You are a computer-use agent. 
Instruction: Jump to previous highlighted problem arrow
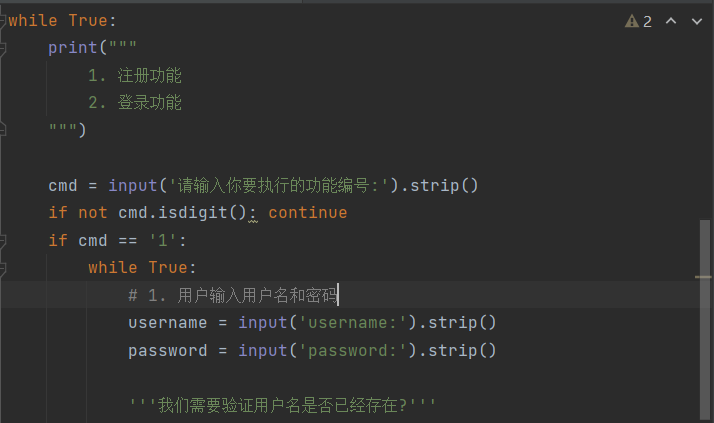[x=670, y=21]
